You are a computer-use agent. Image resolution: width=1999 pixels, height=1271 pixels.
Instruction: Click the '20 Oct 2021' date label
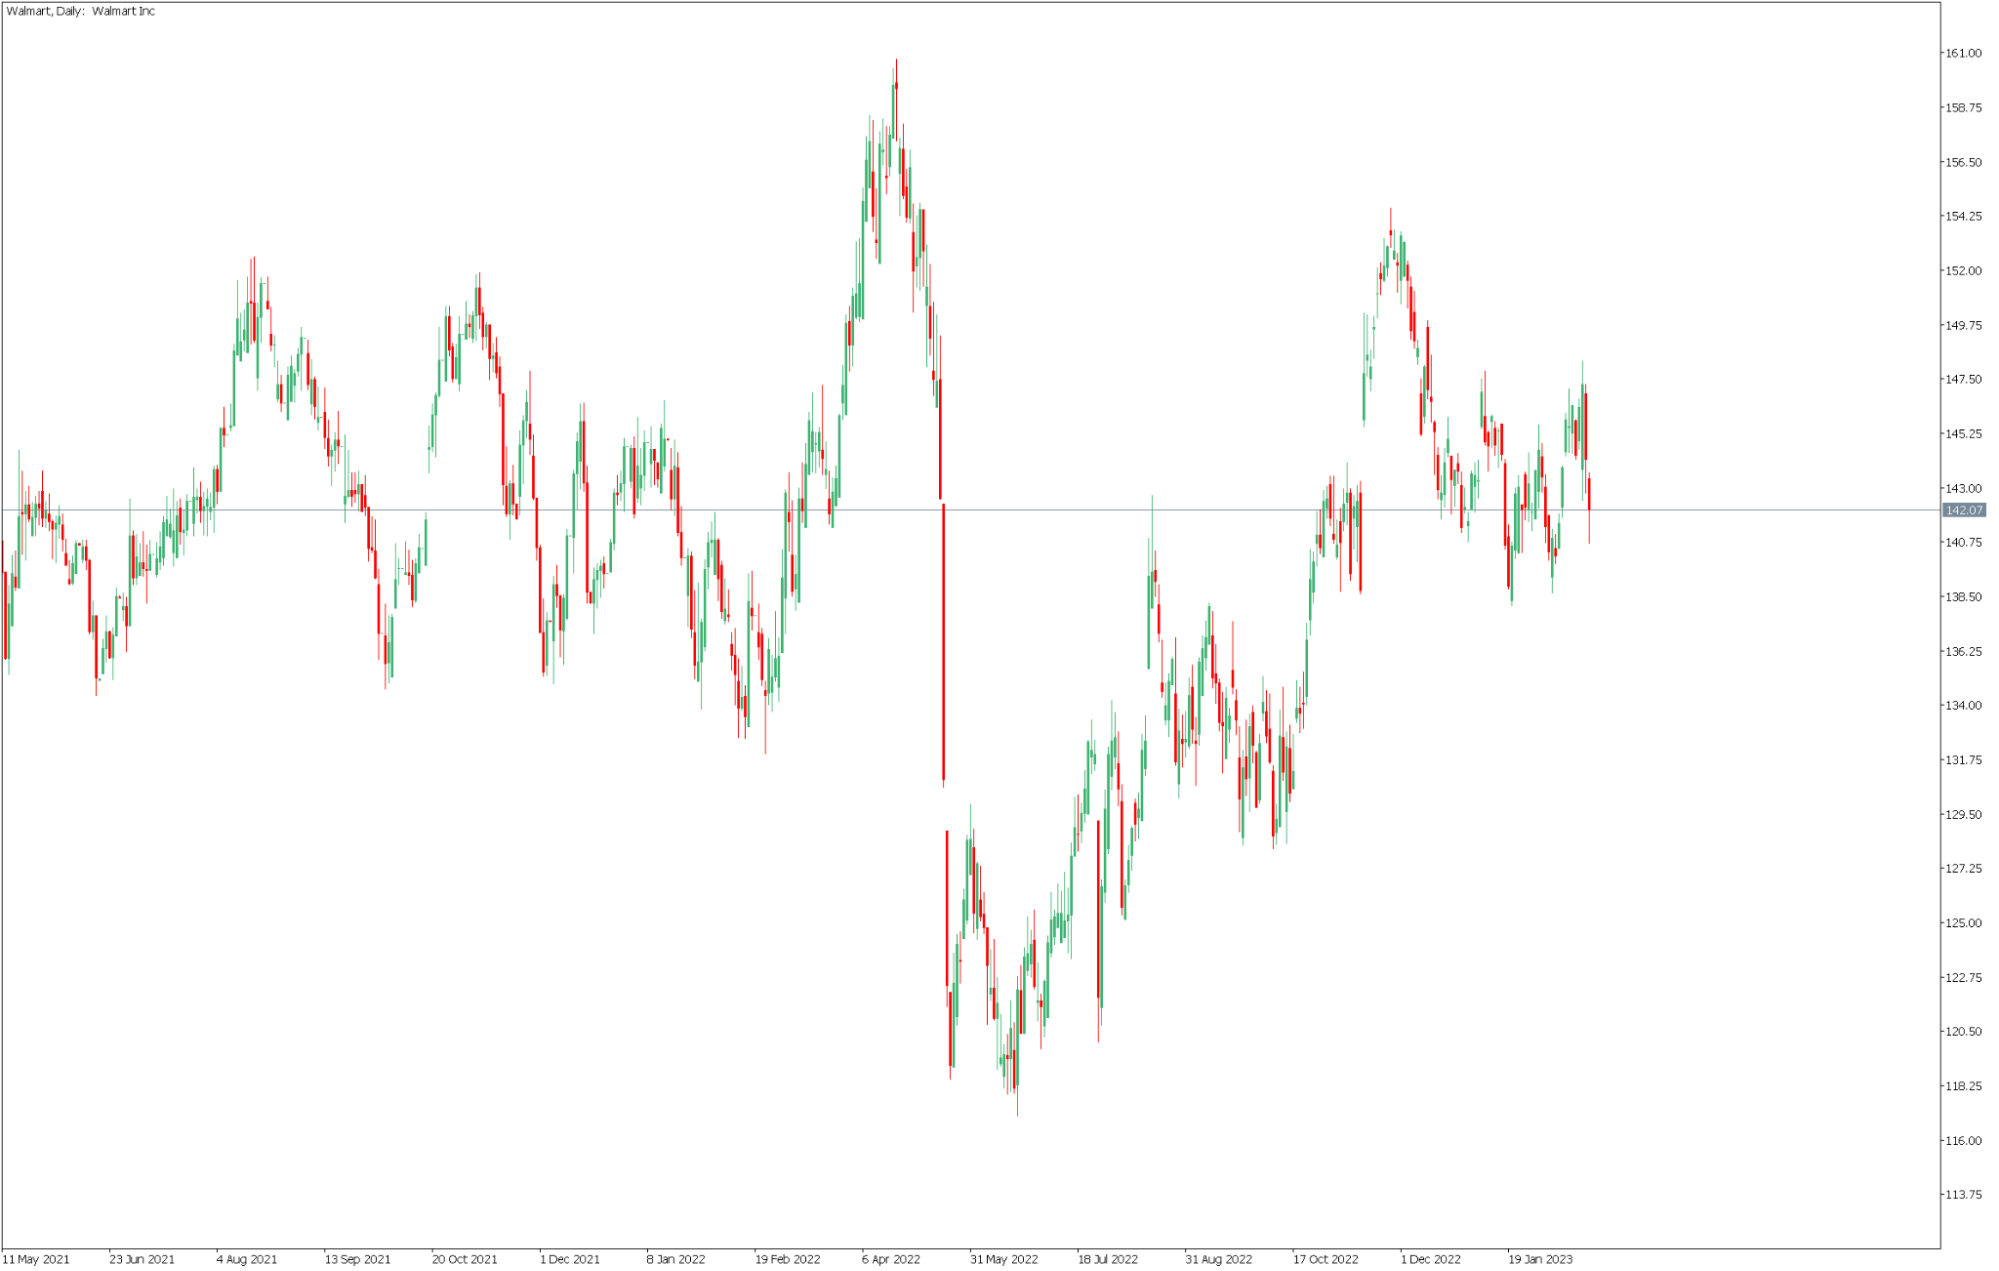(x=464, y=1259)
